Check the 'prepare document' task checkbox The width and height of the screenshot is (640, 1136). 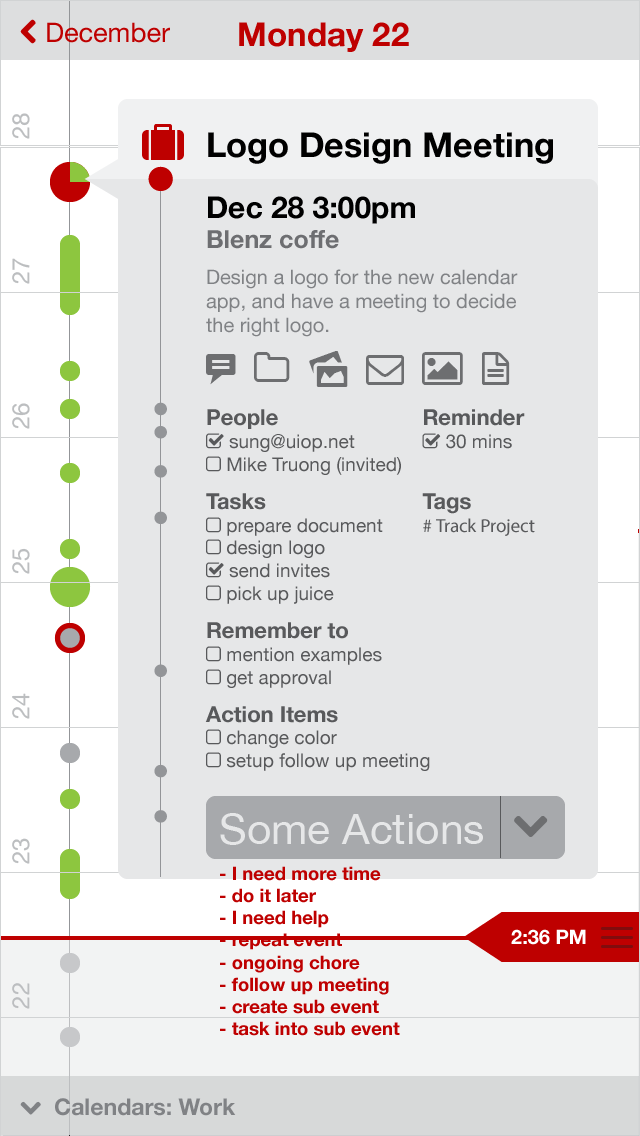pos(213,525)
